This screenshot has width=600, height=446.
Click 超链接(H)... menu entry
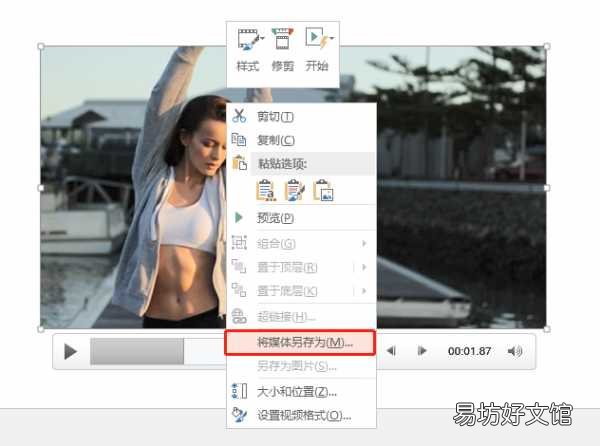302,317
